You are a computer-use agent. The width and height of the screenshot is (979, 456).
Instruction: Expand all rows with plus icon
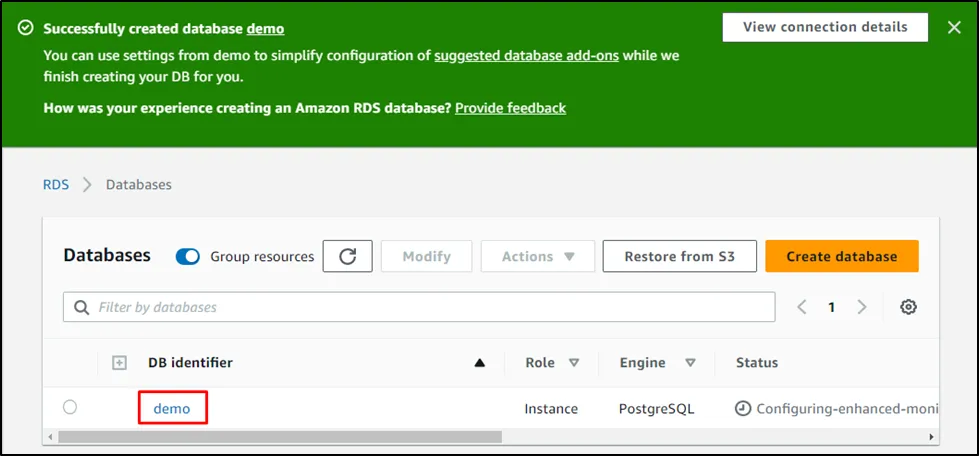(119, 363)
